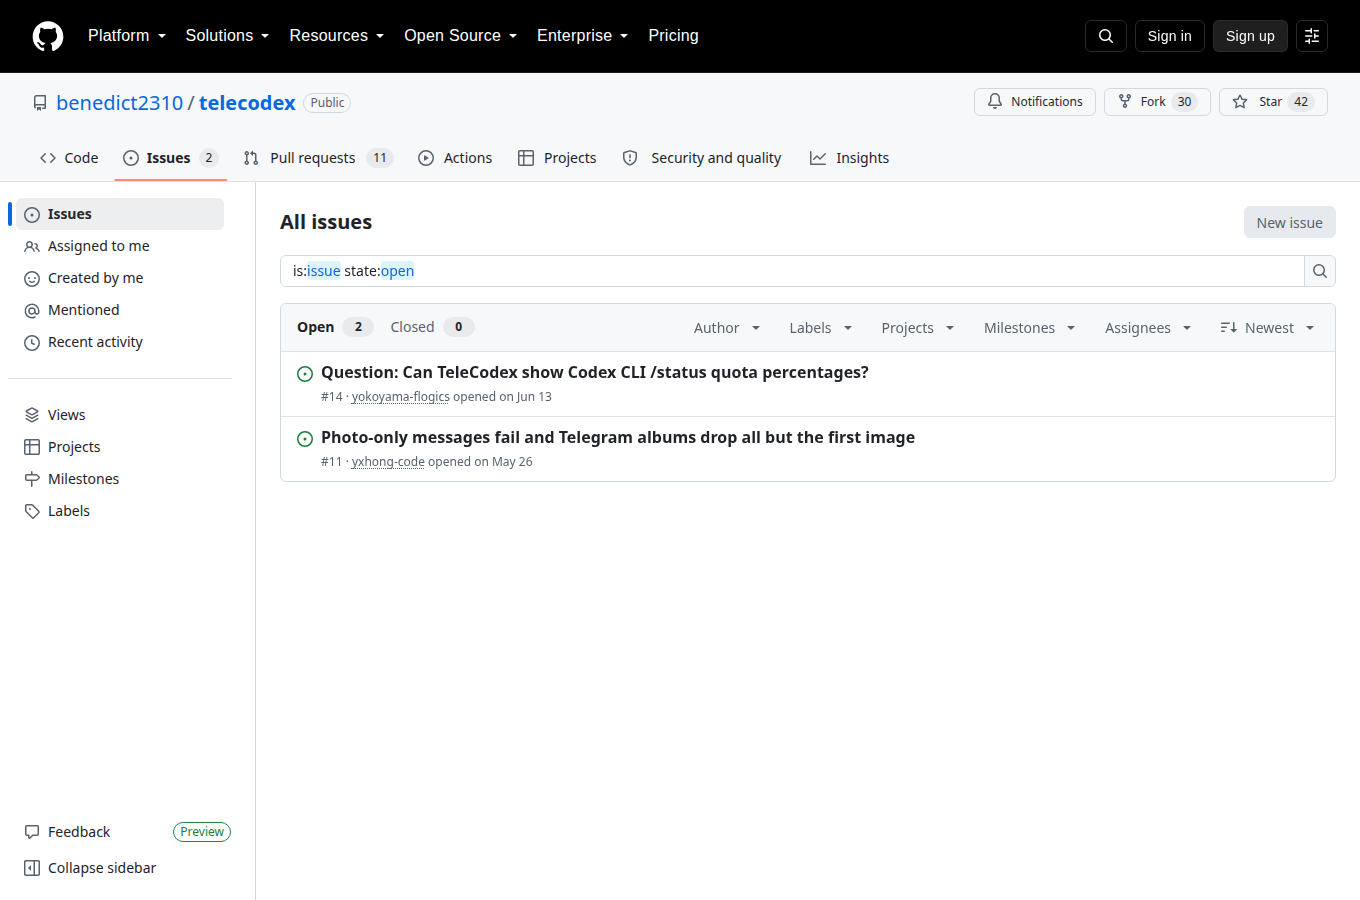The image size is (1360, 900).
Task: Click the Sign up button
Action: point(1250,36)
